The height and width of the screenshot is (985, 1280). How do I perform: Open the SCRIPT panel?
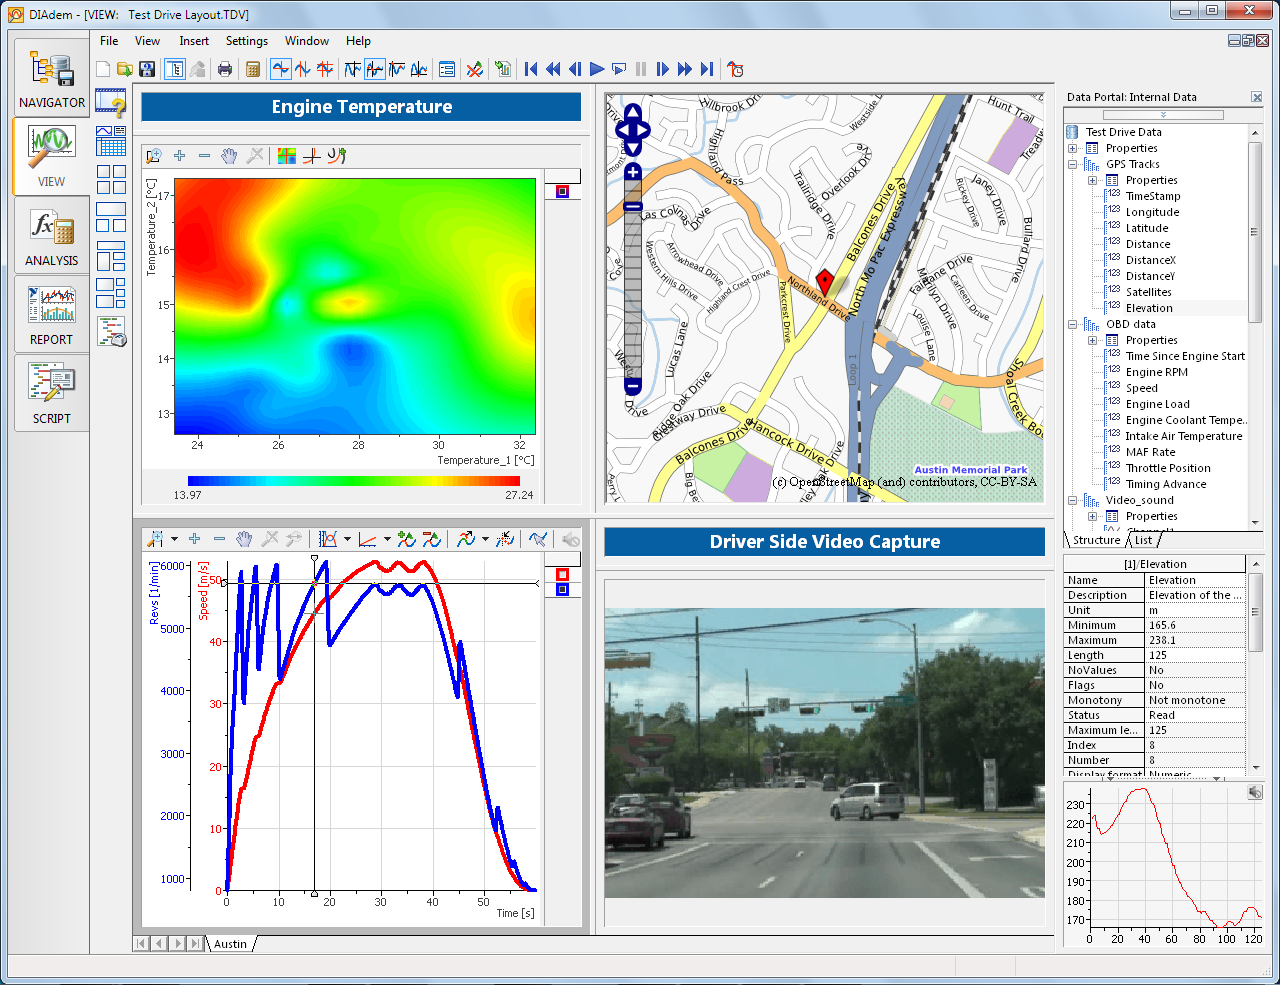51,393
